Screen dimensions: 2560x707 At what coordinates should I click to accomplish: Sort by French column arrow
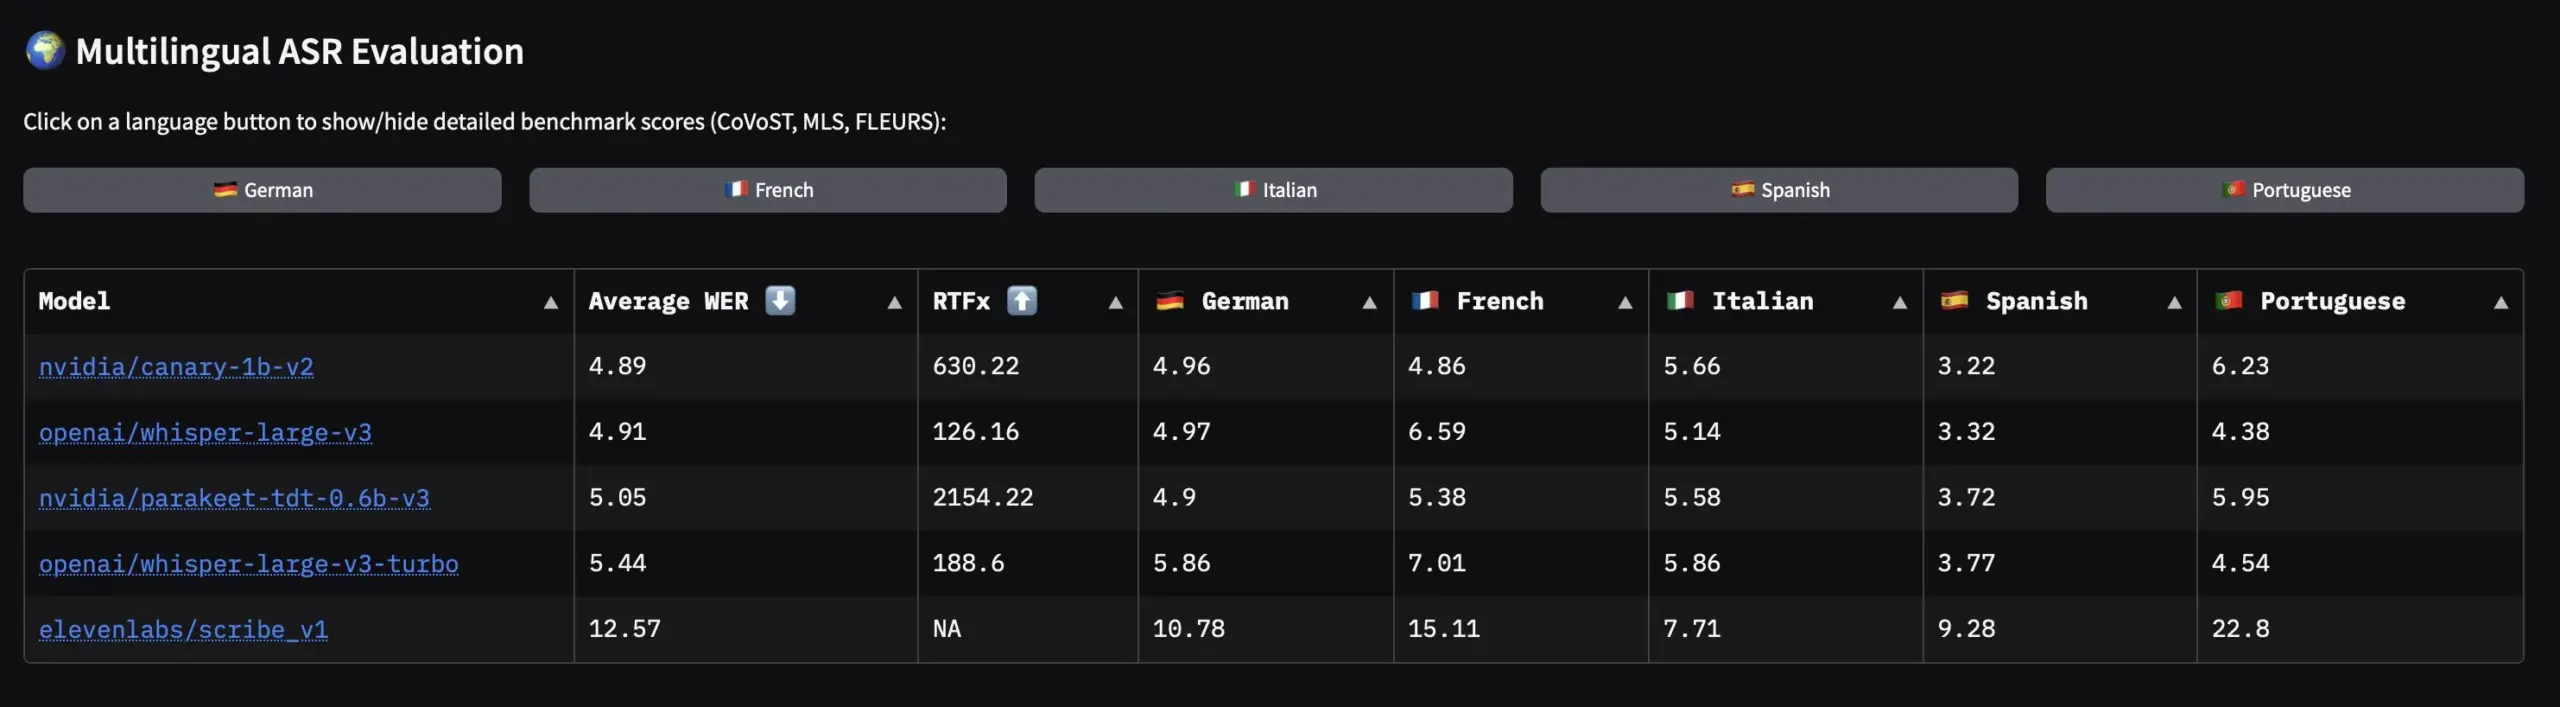[x=1626, y=303]
